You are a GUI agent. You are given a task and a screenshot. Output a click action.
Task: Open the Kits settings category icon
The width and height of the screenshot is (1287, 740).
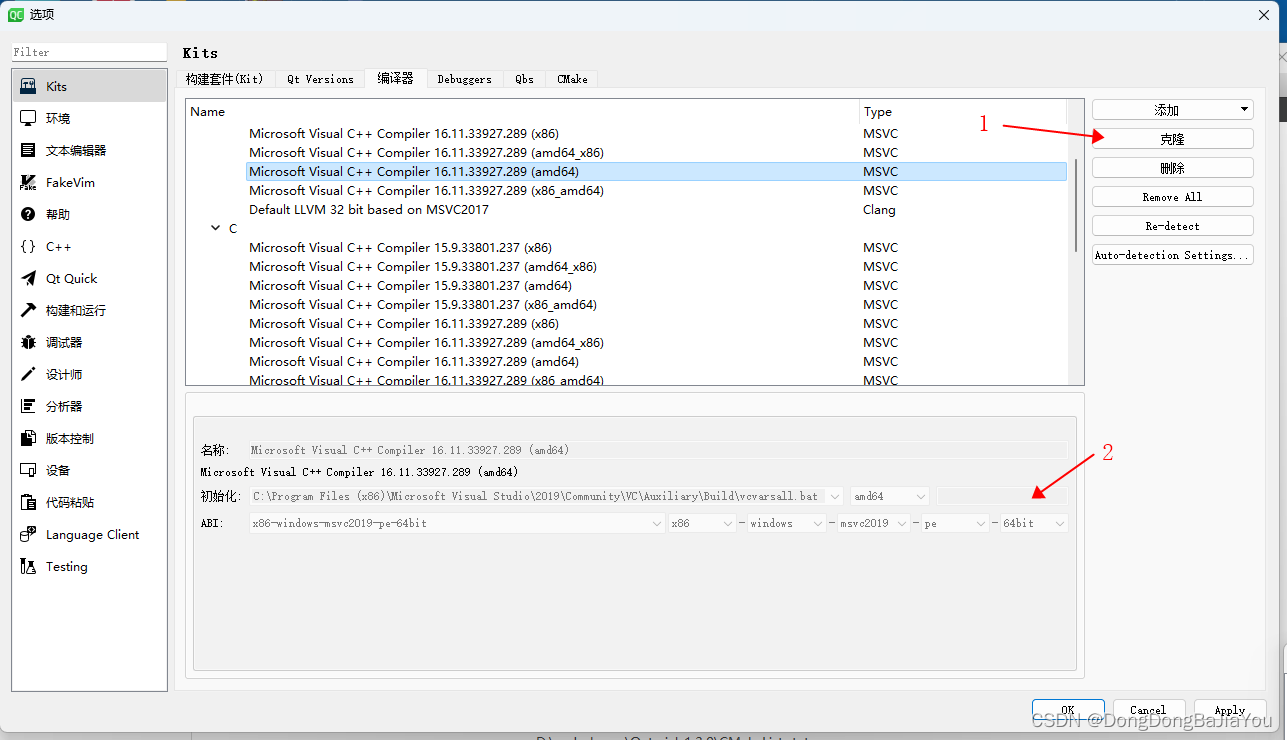coord(28,87)
